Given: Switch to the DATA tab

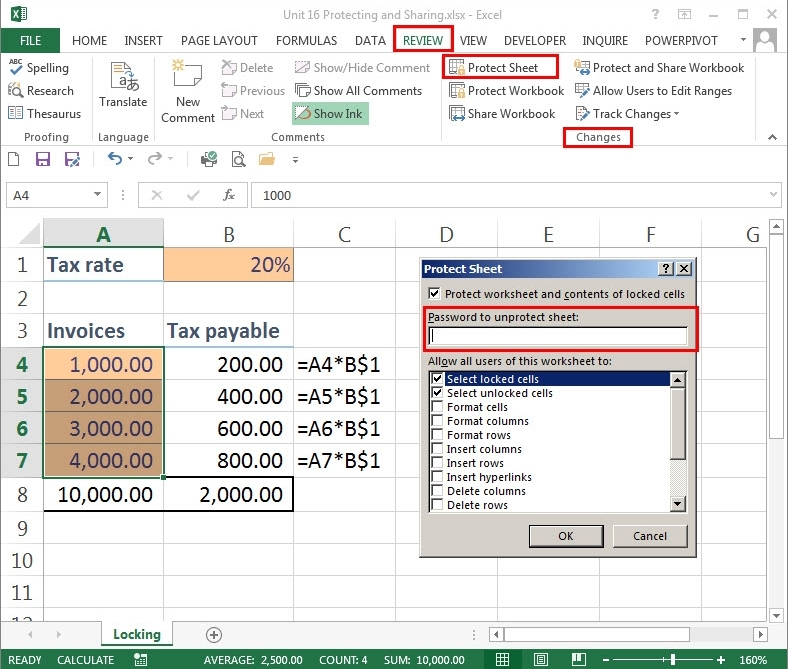Looking at the screenshot, I should click(370, 40).
